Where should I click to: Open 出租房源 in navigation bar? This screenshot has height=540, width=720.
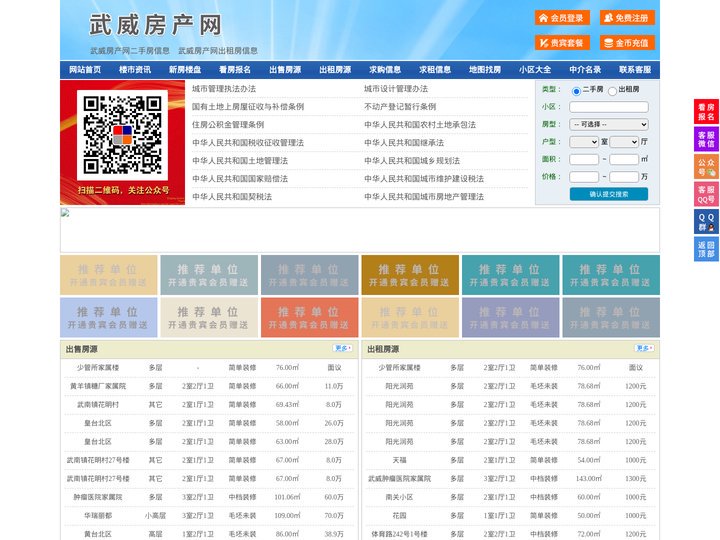[335, 70]
